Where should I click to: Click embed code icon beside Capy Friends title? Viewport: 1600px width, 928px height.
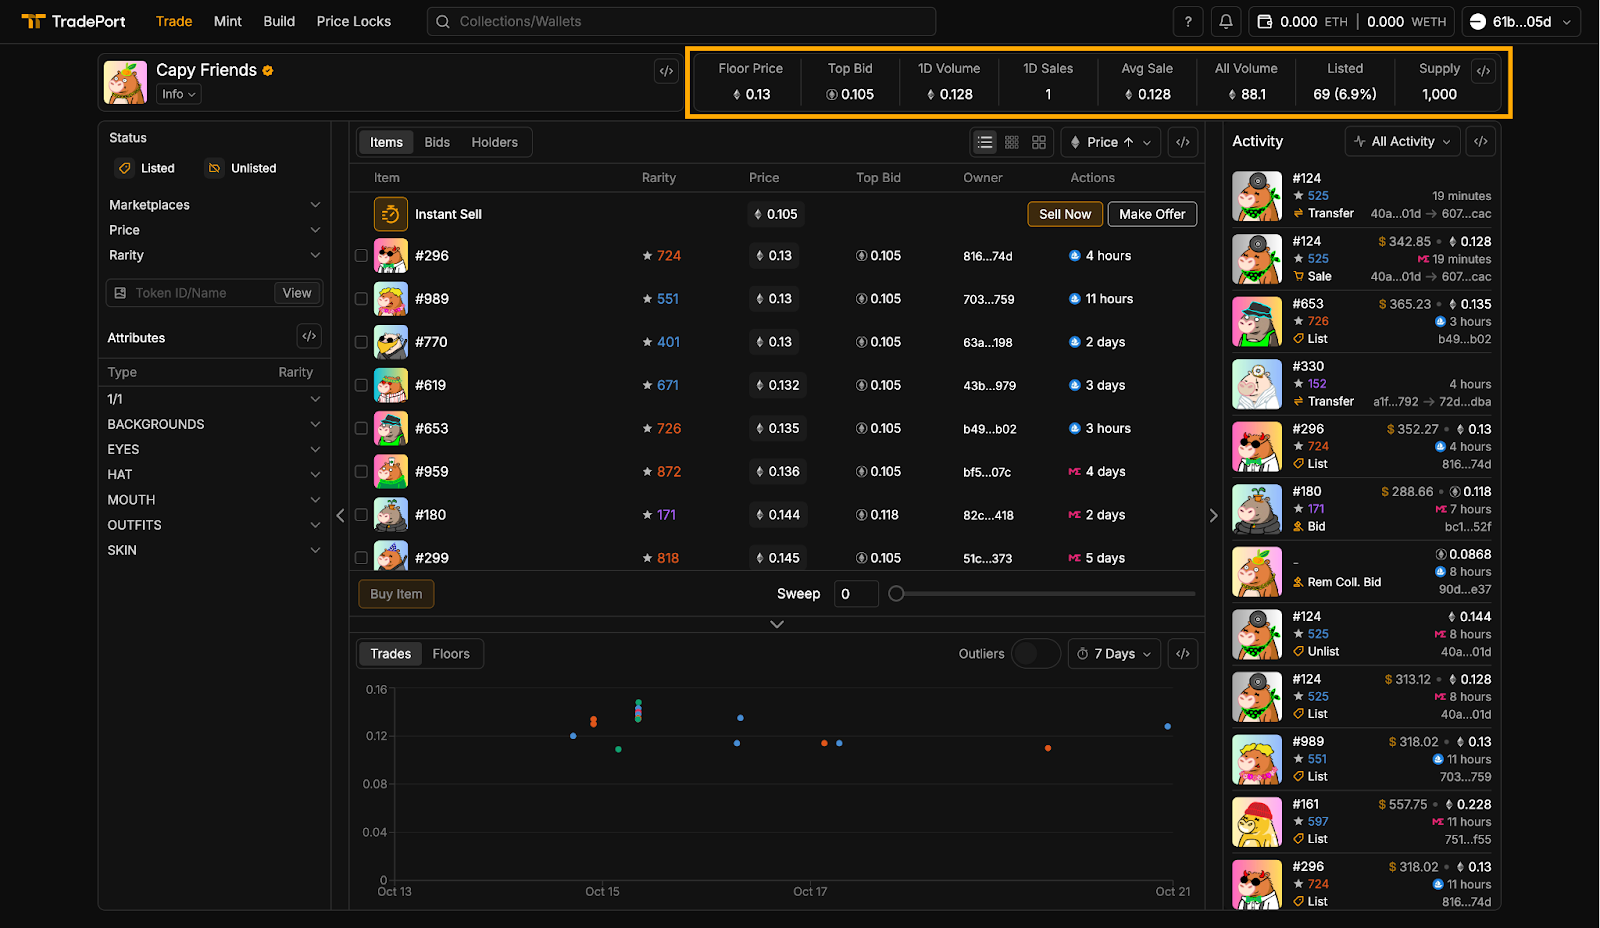click(666, 71)
